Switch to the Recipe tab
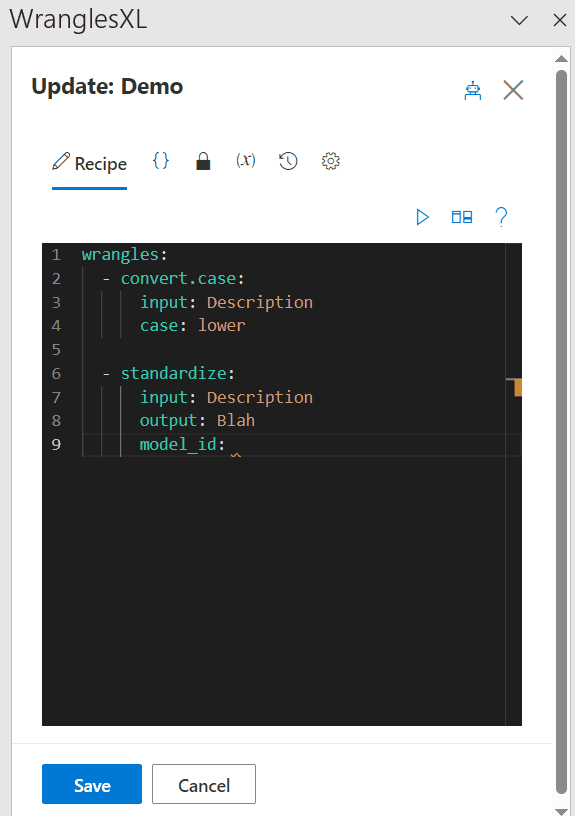Image resolution: width=575 pixels, height=816 pixels. pyautogui.click(x=90, y=163)
